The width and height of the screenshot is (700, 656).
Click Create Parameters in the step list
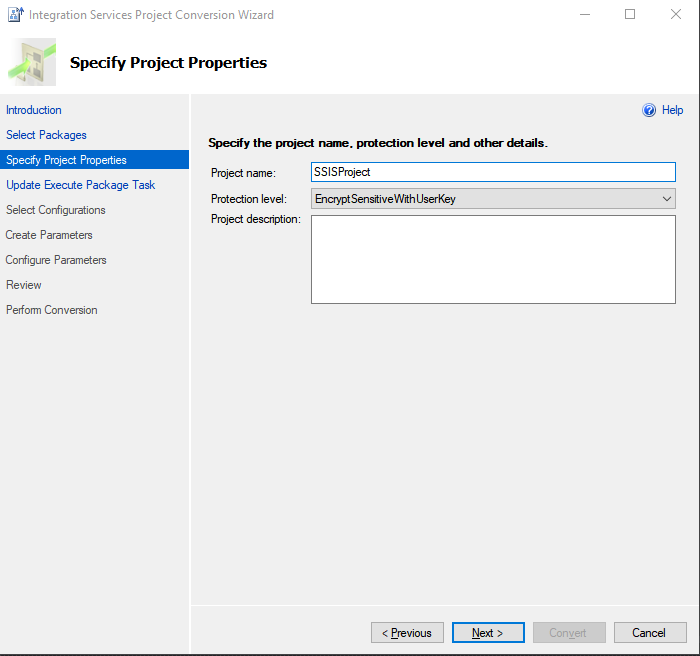[x=49, y=235]
